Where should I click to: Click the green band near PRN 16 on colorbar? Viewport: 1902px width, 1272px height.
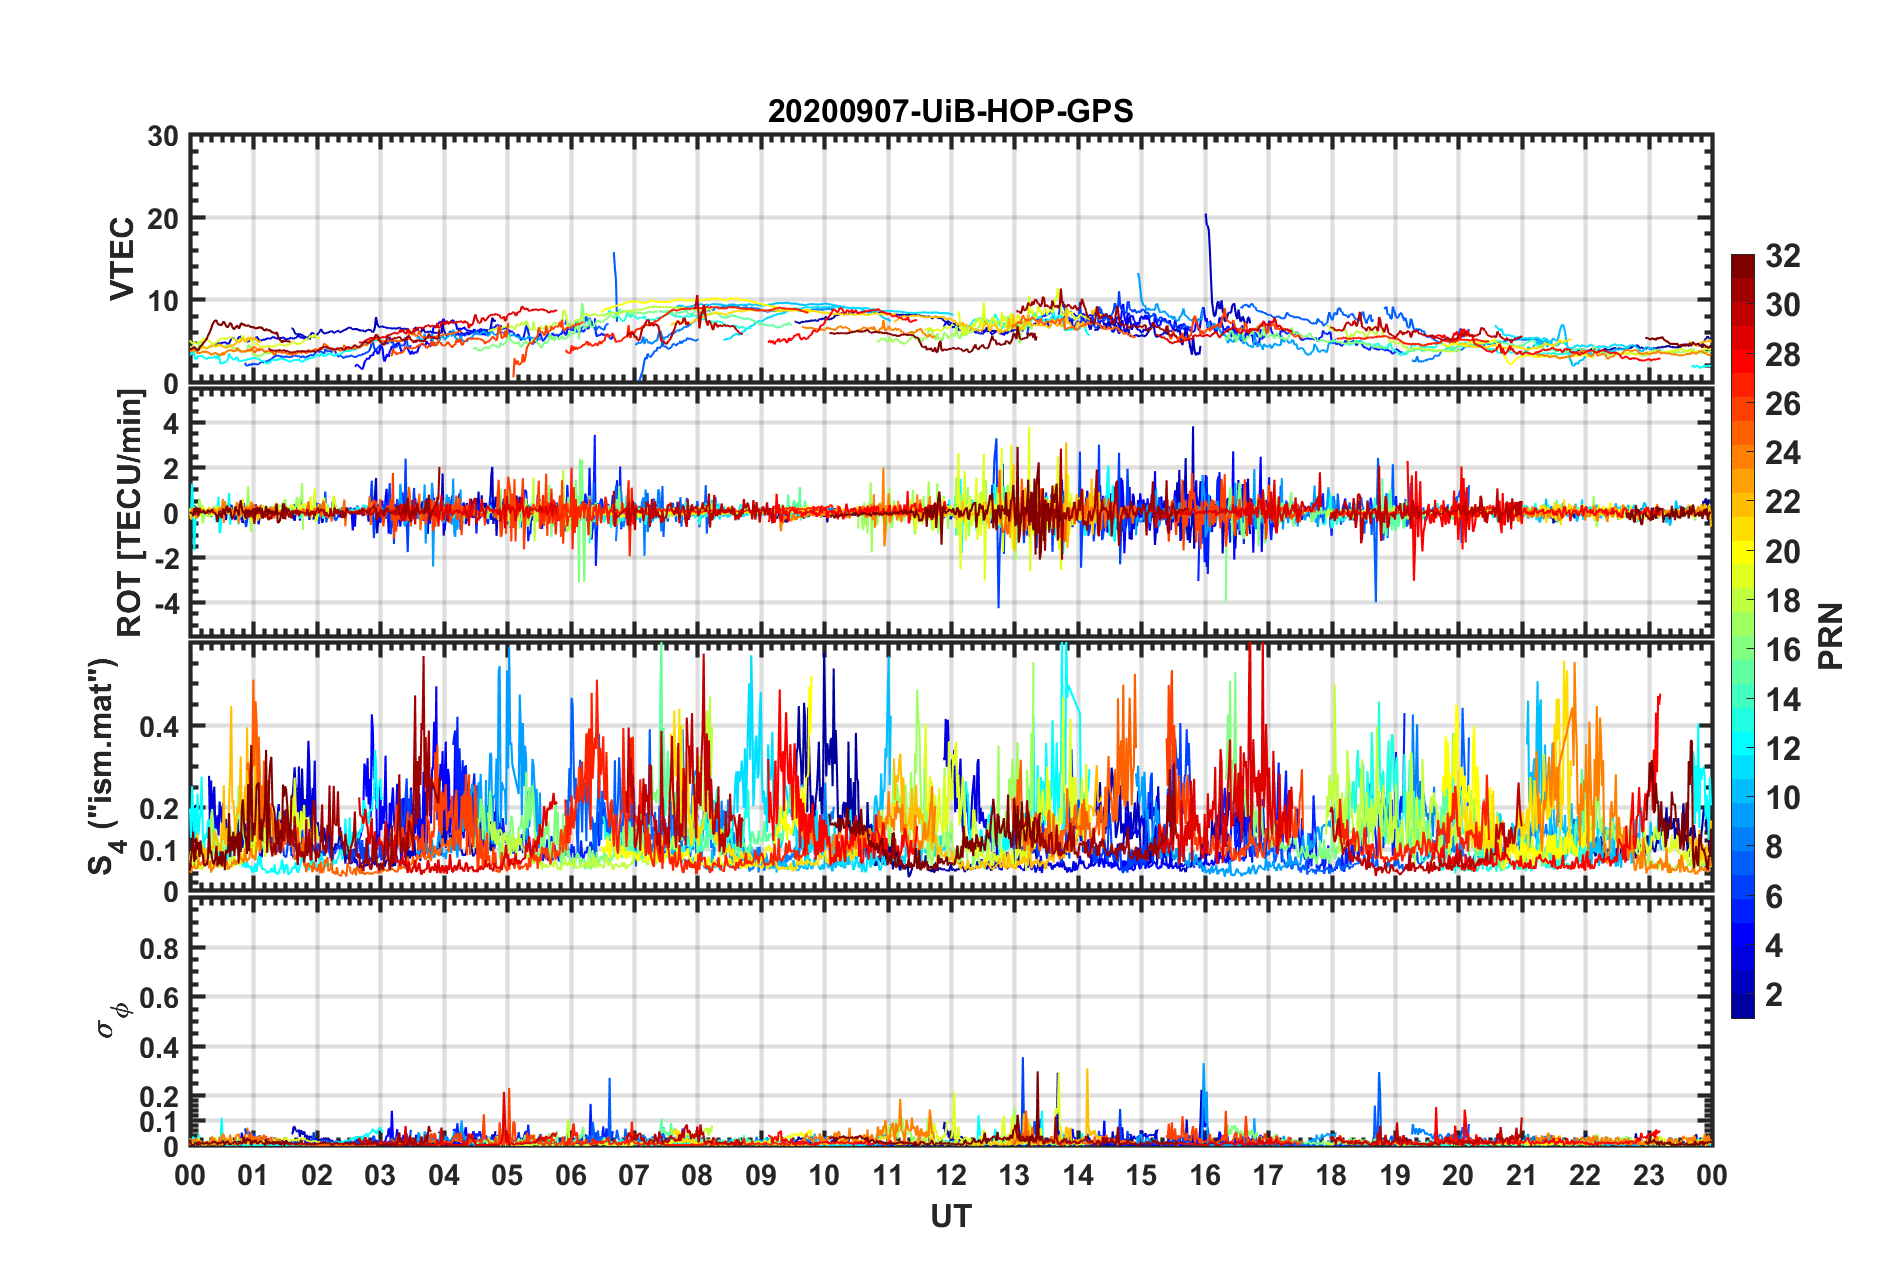1742,650
